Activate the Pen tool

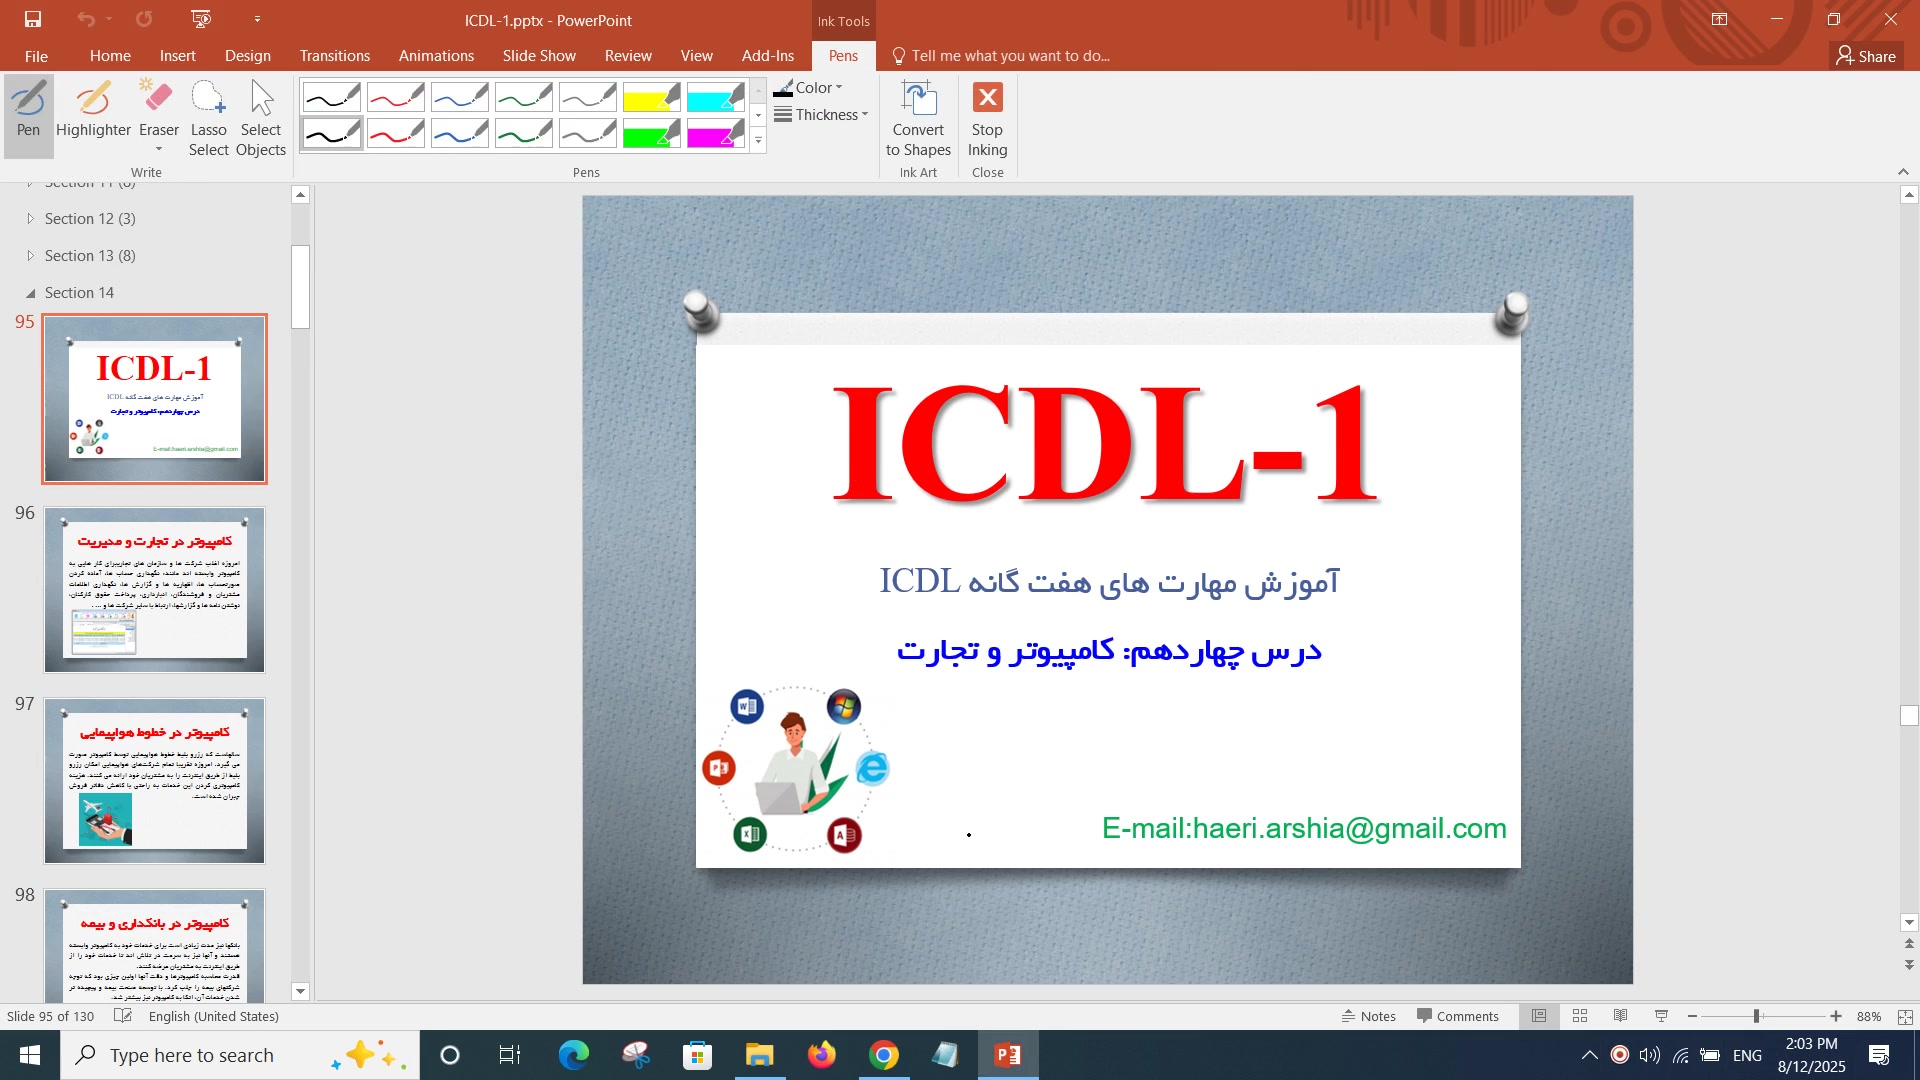point(28,110)
